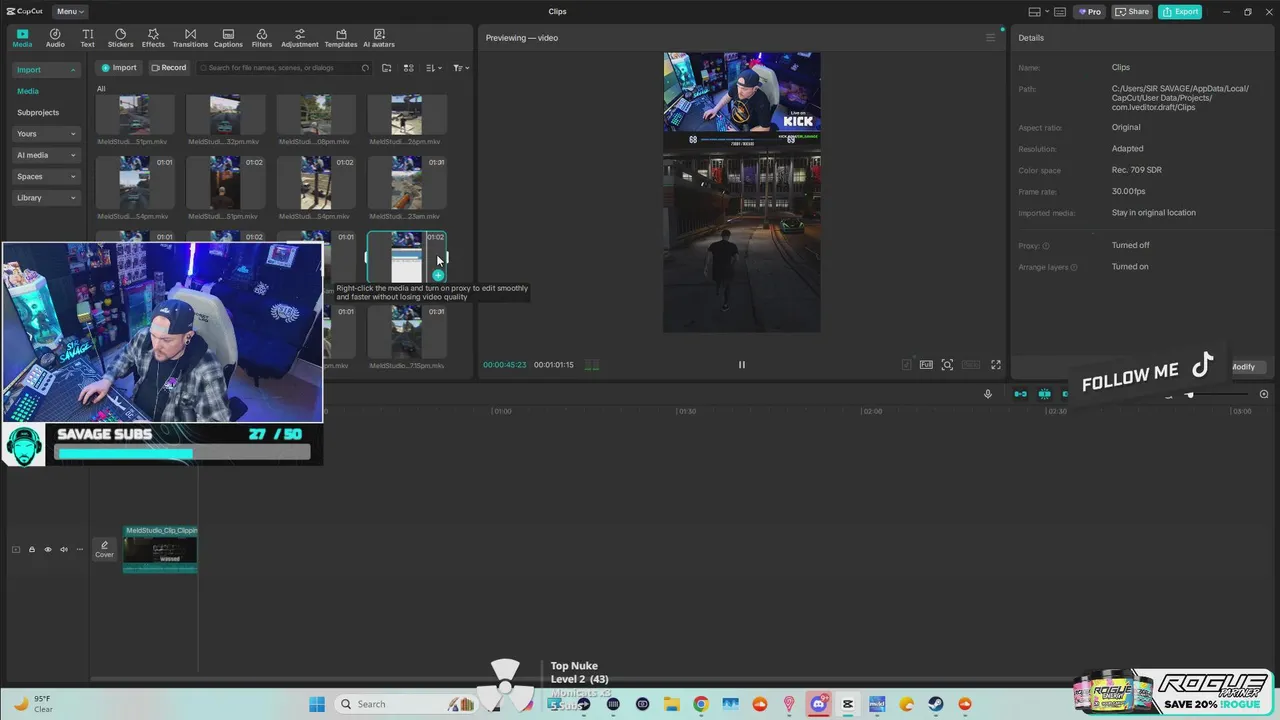1280x720 pixels.
Task: Click the Import button
Action: pyautogui.click(x=118, y=68)
